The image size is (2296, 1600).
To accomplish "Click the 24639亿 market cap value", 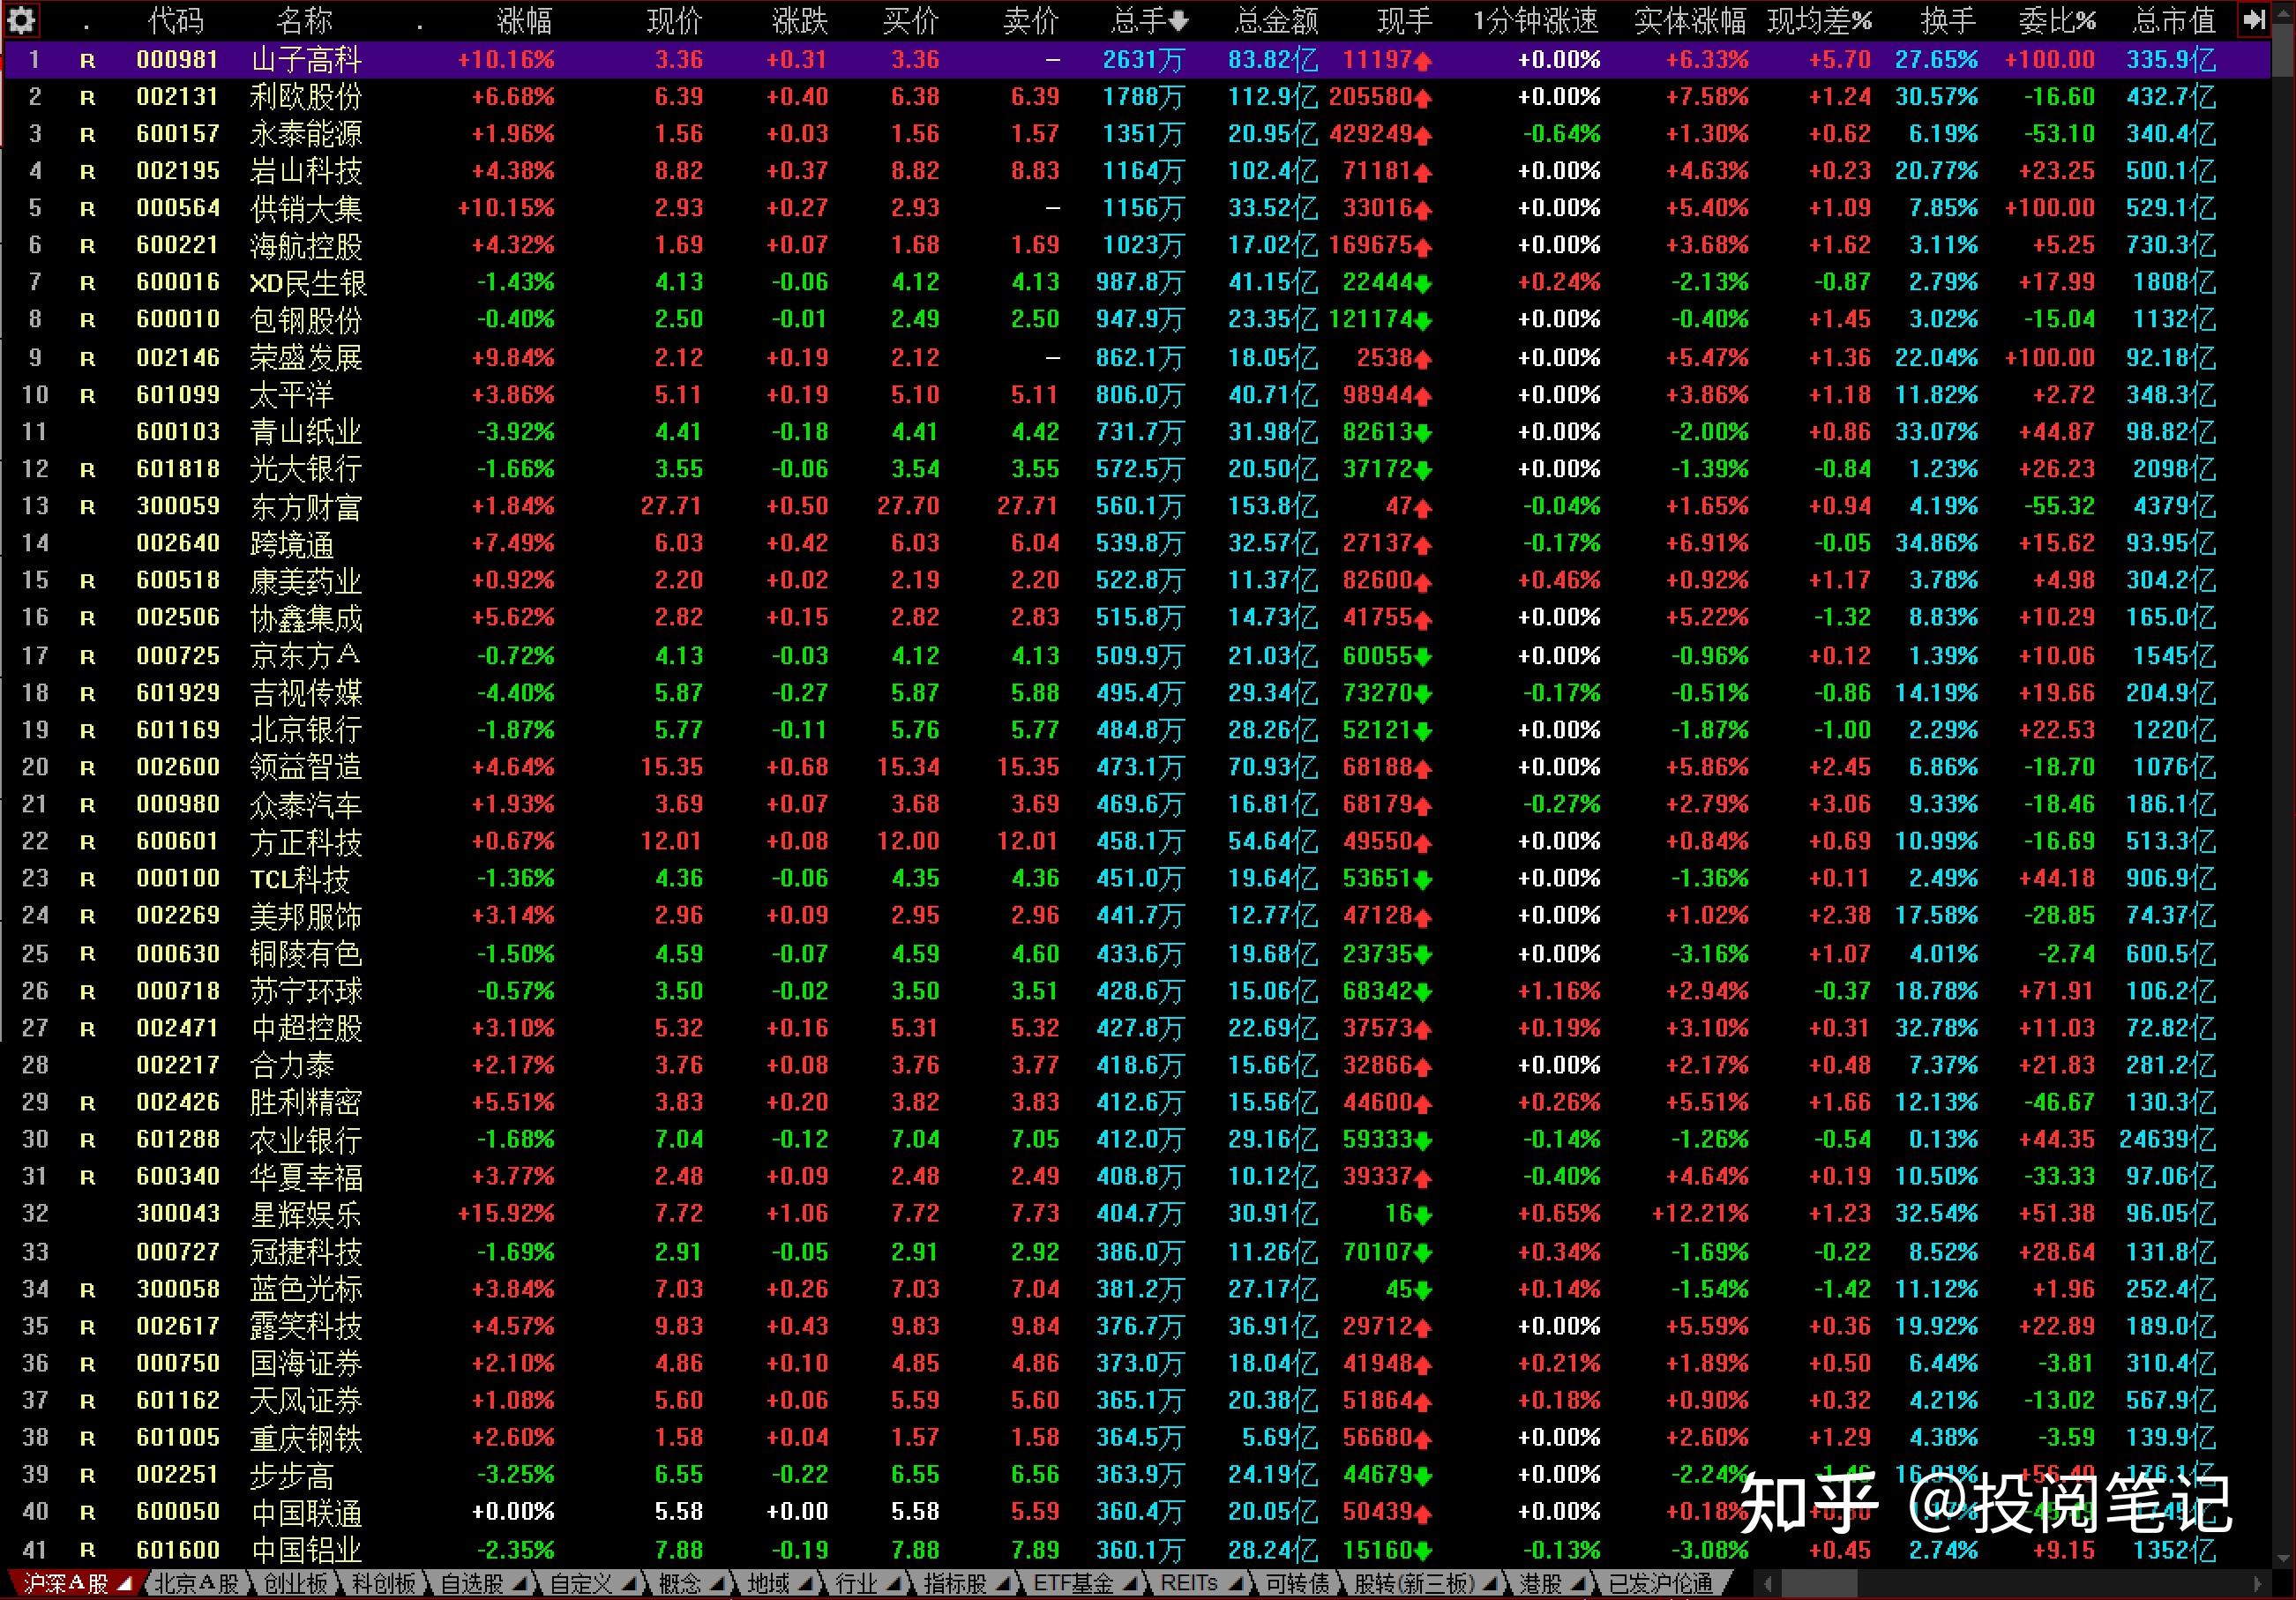I will 2167,1140.
